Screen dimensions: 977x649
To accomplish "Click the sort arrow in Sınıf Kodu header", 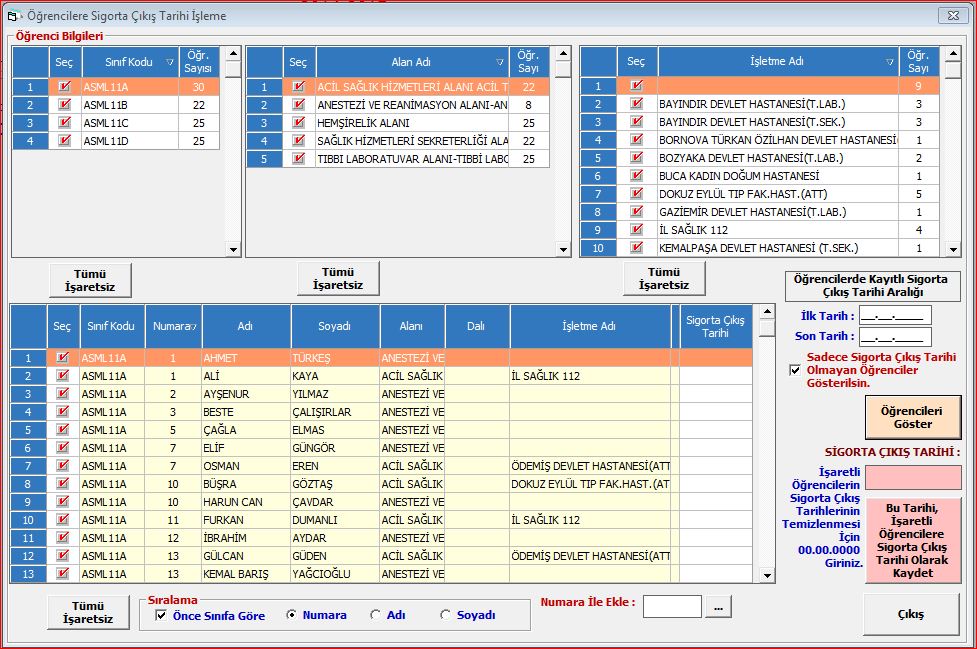I will pos(170,62).
